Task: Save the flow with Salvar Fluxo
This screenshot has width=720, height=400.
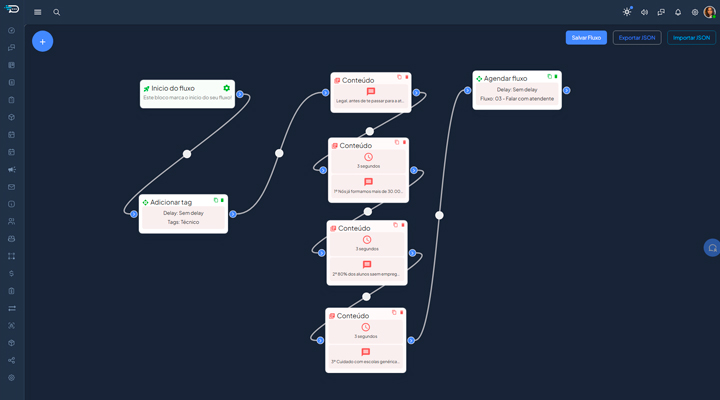Action: click(x=586, y=38)
